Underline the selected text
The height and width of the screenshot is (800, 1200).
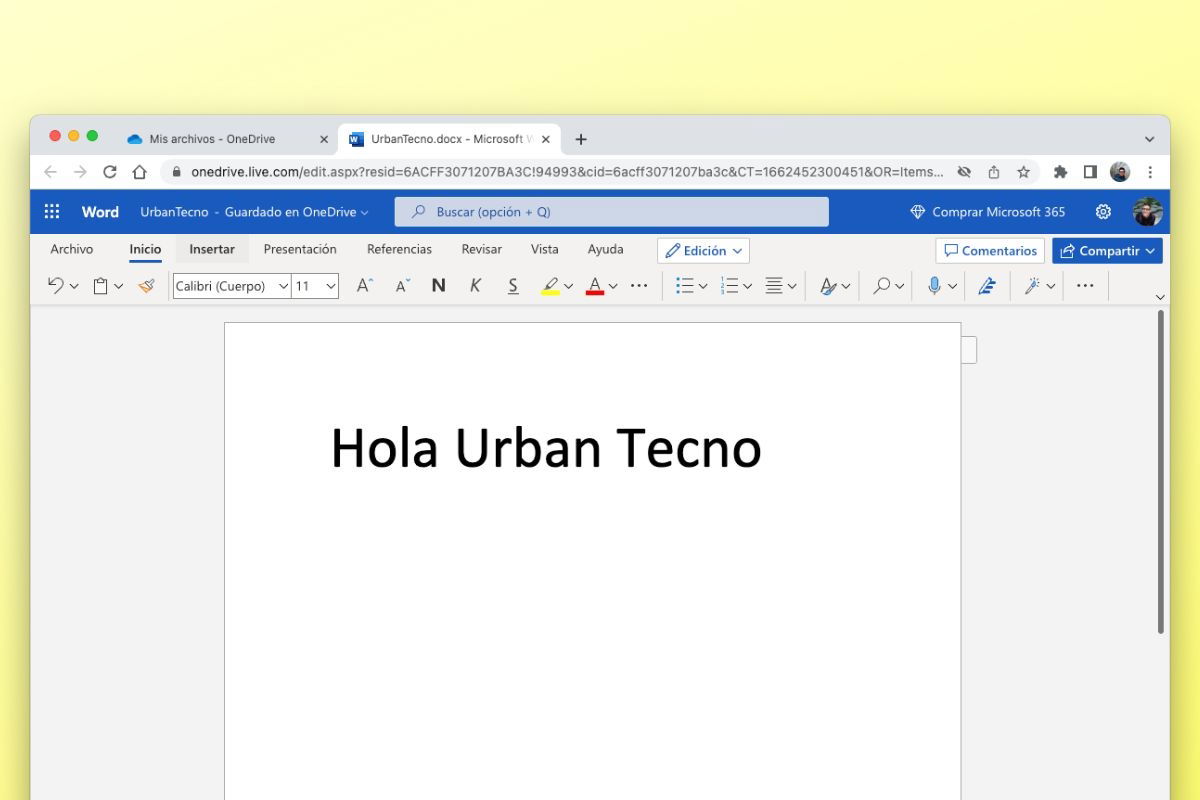pyautogui.click(x=512, y=285)
